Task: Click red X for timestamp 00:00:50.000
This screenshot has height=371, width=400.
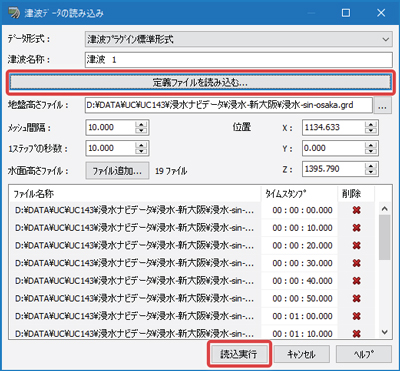Action: pos(356,298)
